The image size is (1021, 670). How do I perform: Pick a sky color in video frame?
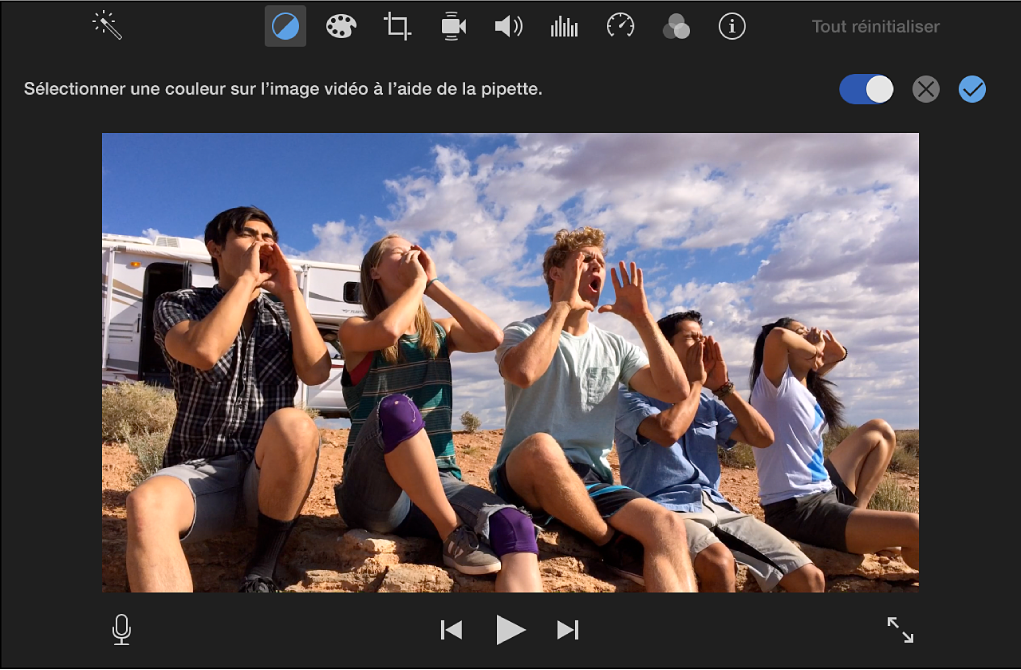tap(250, 175)
